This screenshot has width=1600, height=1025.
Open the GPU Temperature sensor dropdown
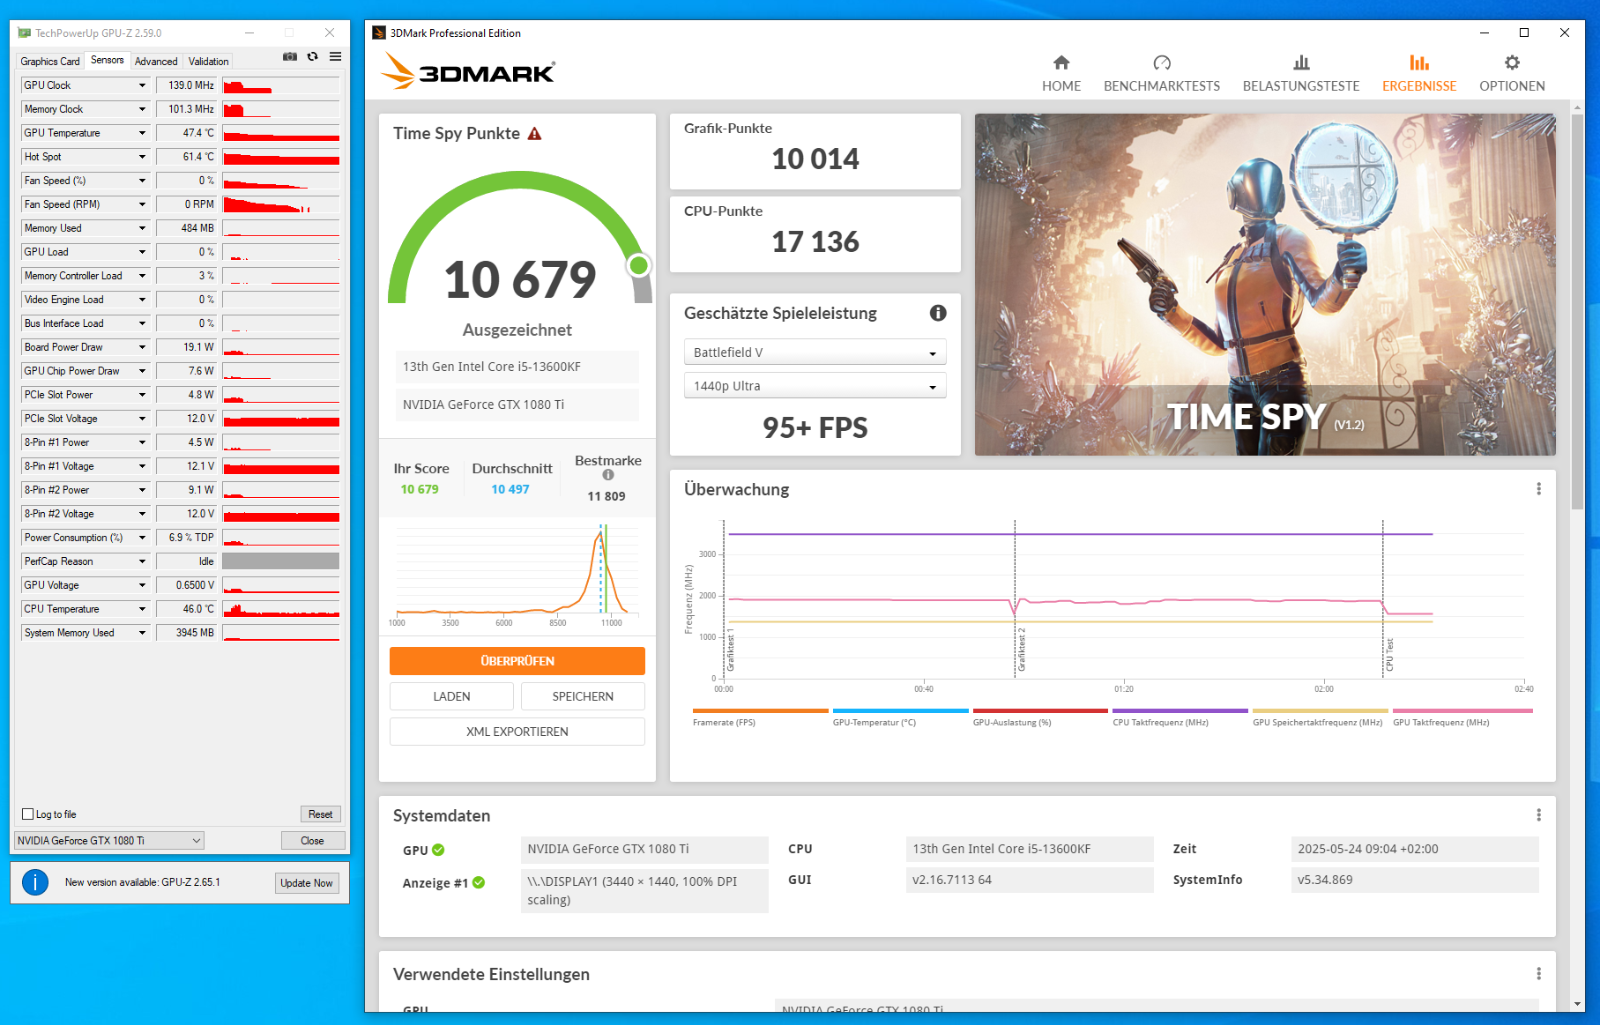(x=142, y=133)
